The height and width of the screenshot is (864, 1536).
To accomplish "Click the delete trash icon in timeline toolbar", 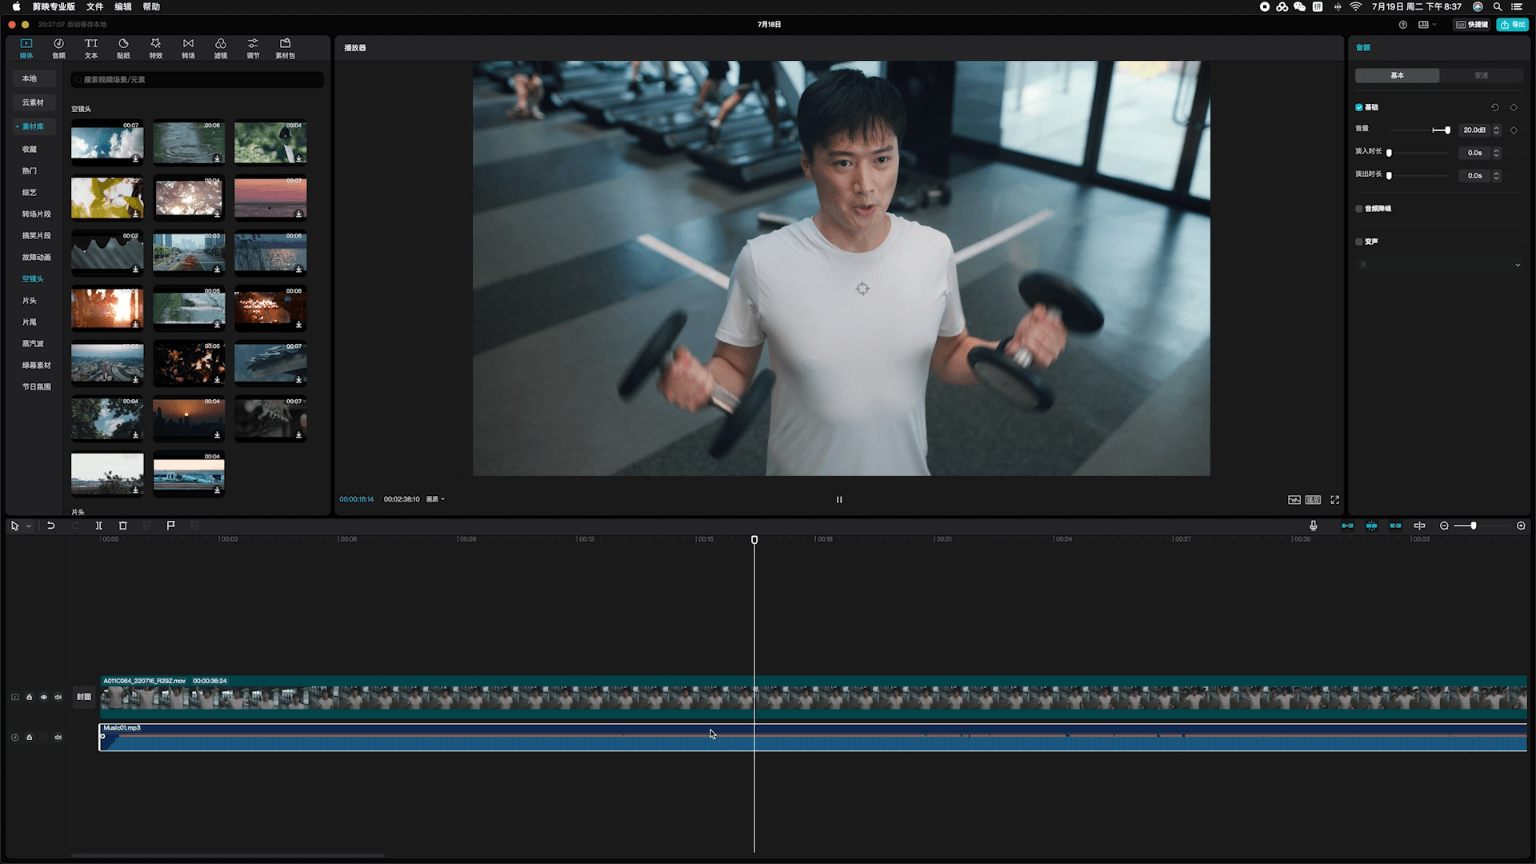I will coord(123,526).
